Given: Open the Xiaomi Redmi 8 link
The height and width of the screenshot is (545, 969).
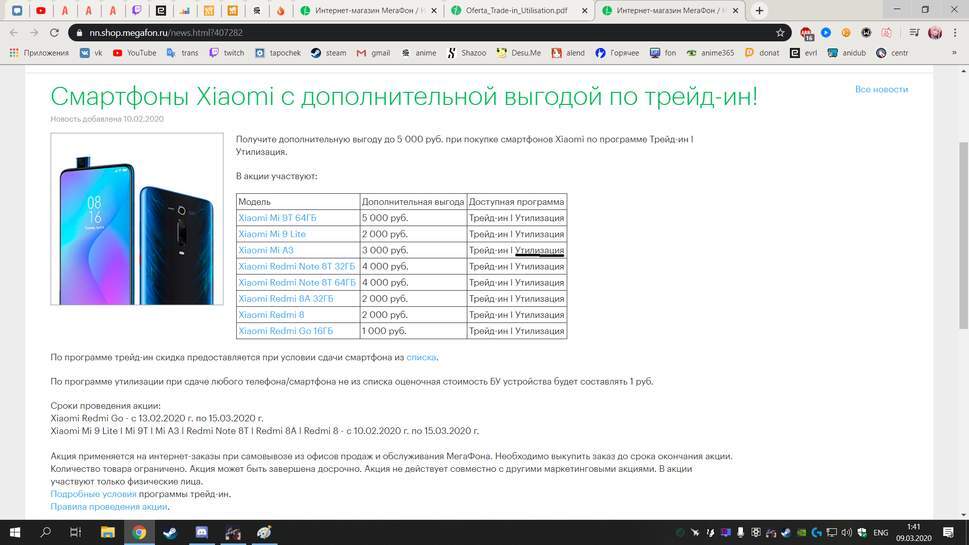Looking at the screenshot, I should [271, 315].
